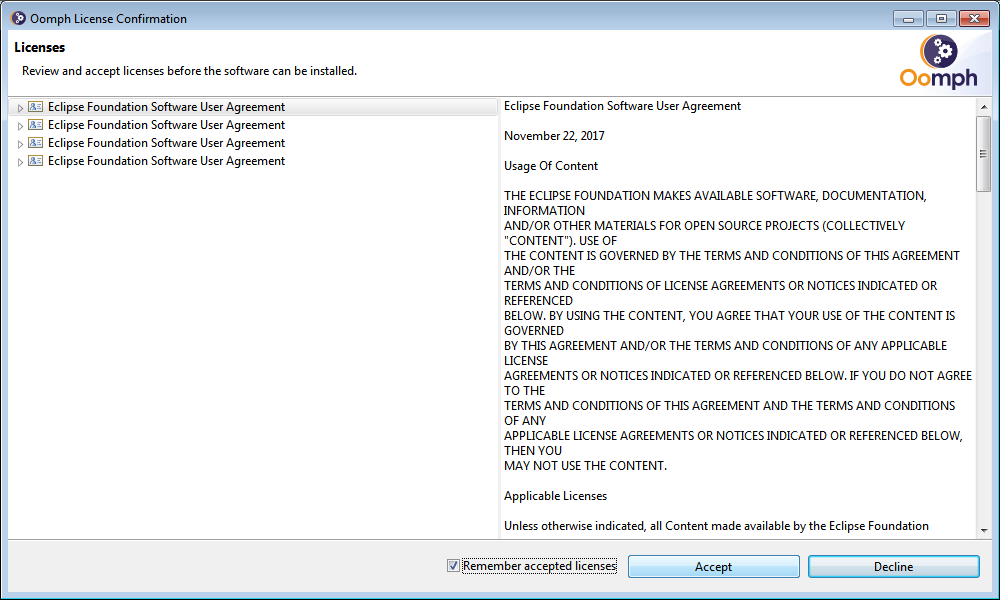Select the second Eclipse Foundation agreement text
The image size is (1000, 600).
[166, 125]
